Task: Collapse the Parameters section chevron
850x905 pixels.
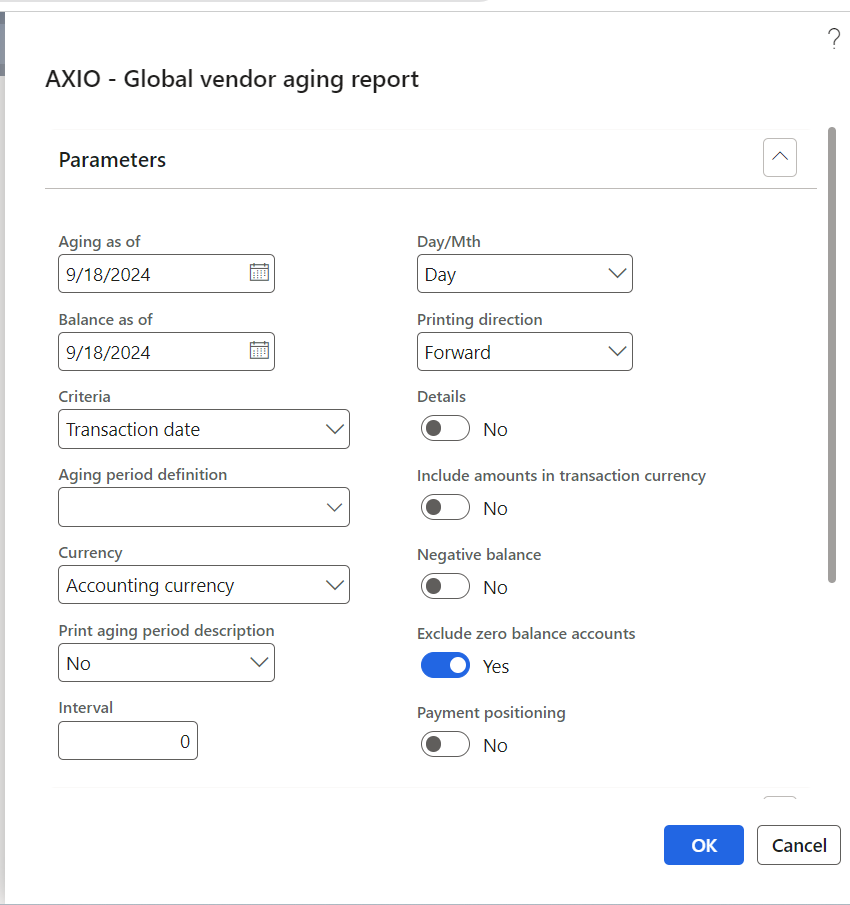Action: [780, 157]
